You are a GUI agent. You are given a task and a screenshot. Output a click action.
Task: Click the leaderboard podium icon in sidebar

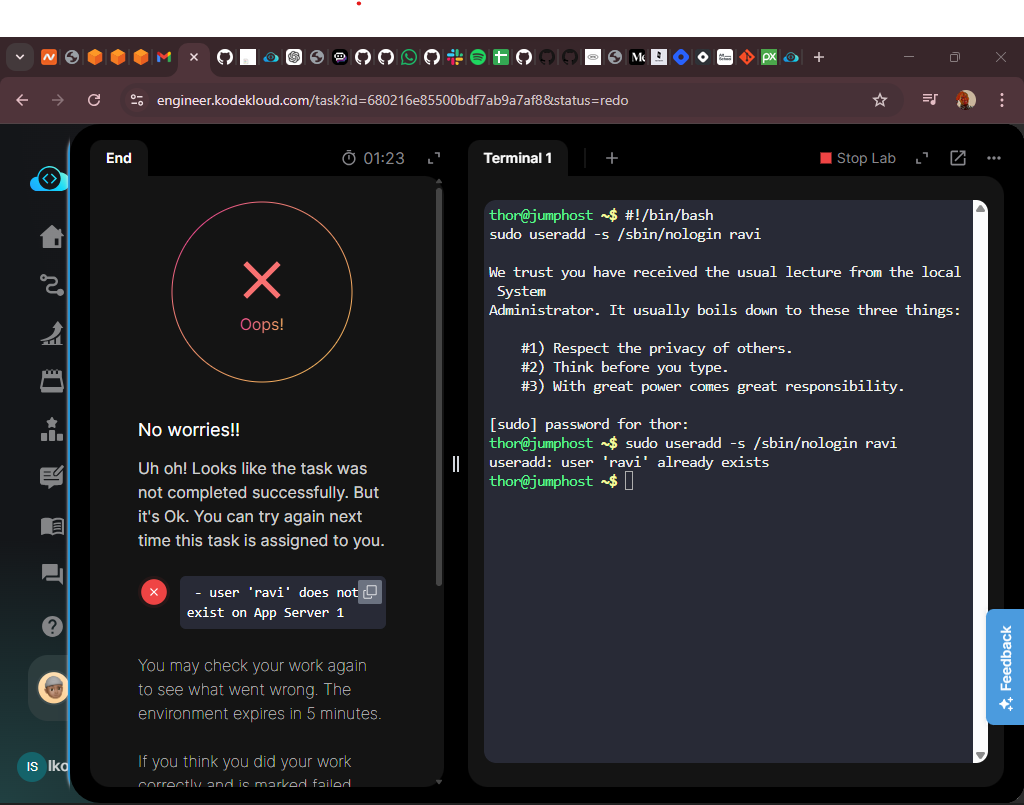(x=51, y=429)
